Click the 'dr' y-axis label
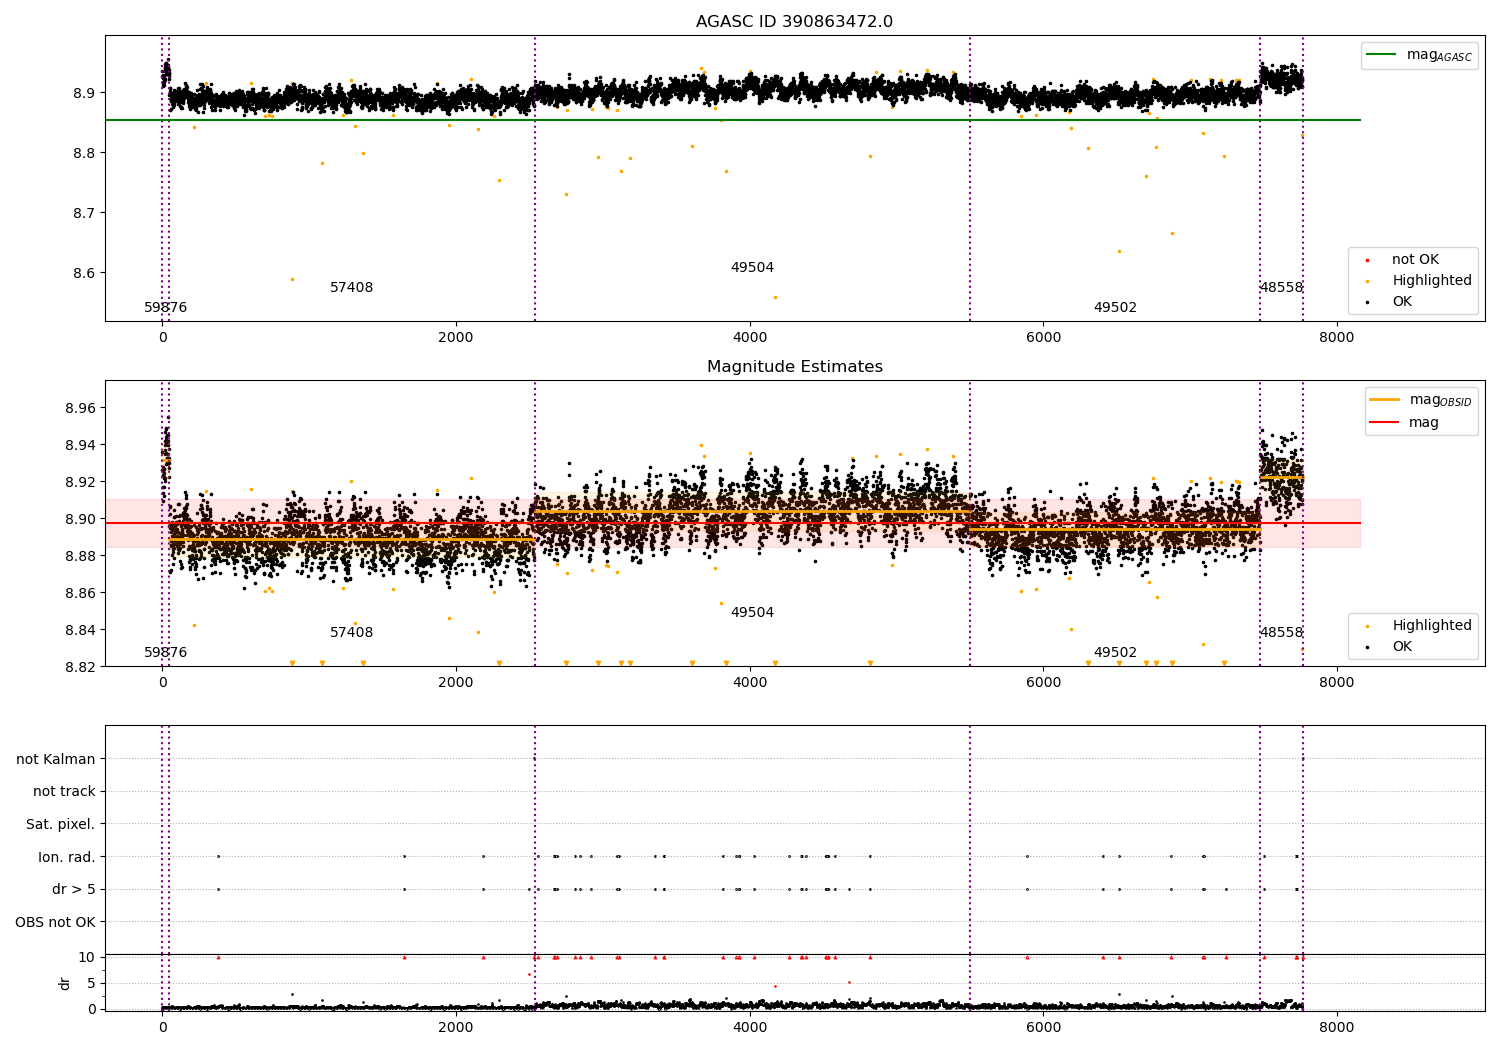Screen dimensions: 1500x1050 click(x=65, y=983)
